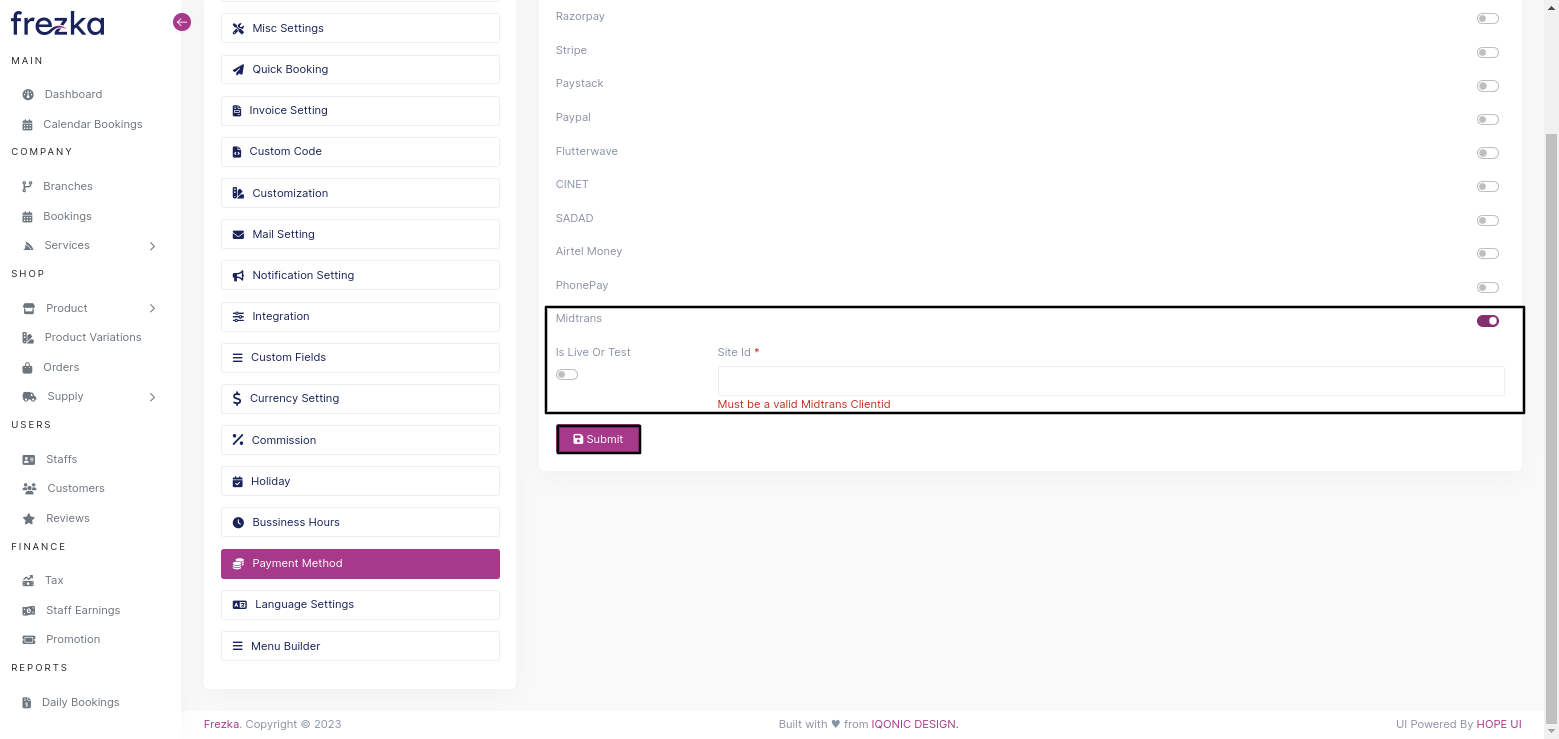Click the Tax chart icon
The width and height of the screenshot is (1559, 739).
click(28, 581)
